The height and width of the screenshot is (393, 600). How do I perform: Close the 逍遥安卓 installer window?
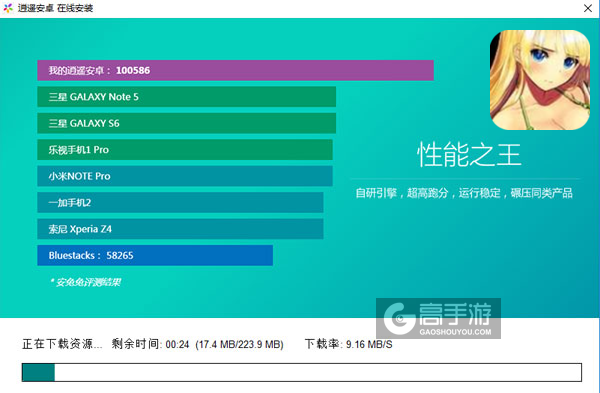(588, 8)
